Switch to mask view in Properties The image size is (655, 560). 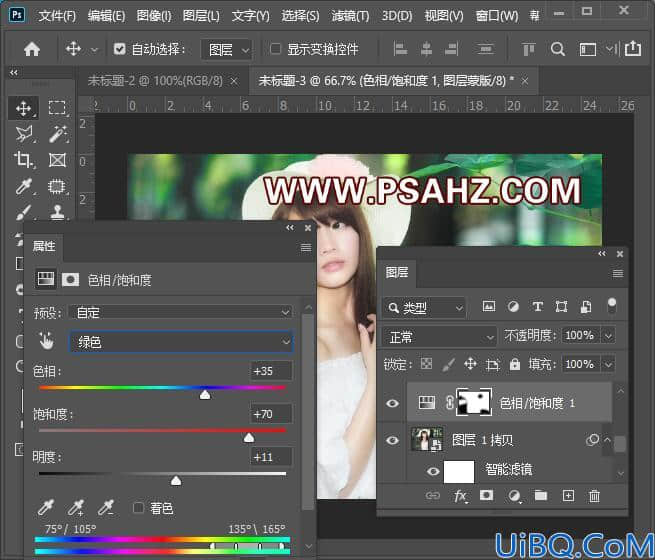point(70,279)
